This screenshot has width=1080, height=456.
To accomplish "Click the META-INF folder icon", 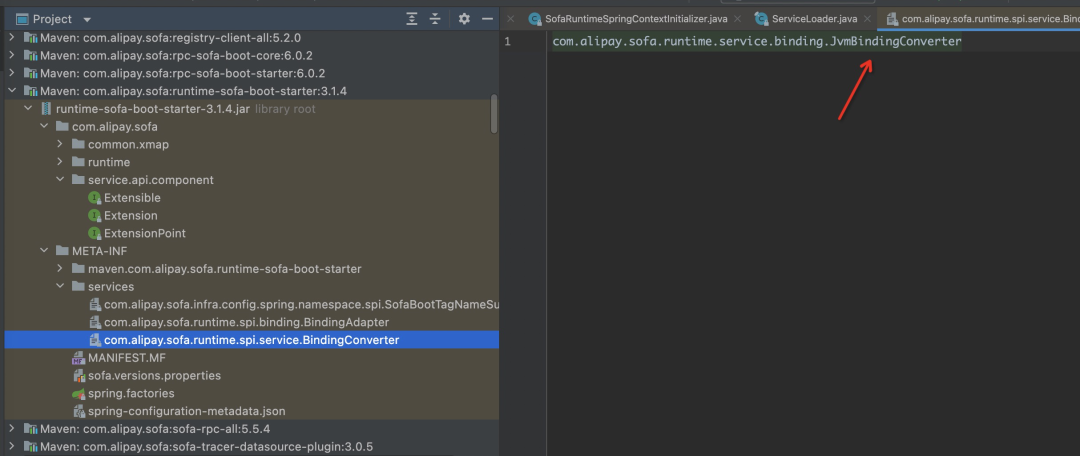I will tap(62, 251).
